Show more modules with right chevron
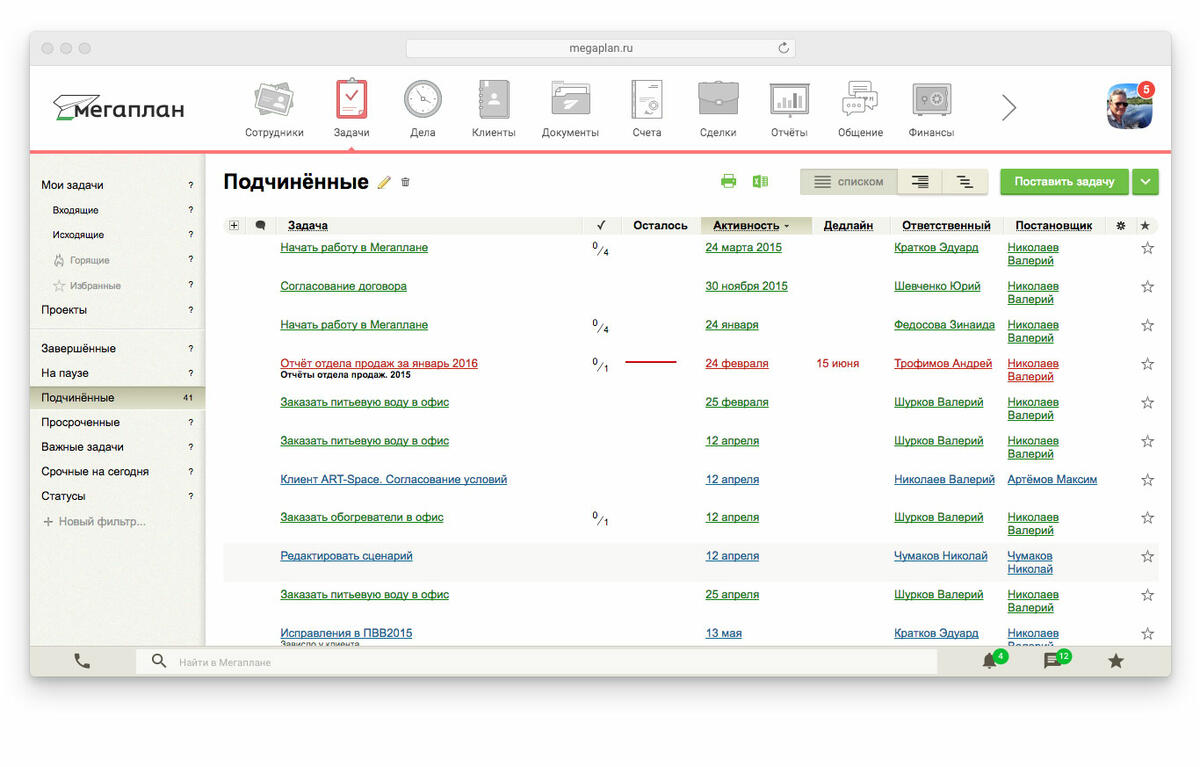The image size is (1200, 767). tap(1009, 108)
